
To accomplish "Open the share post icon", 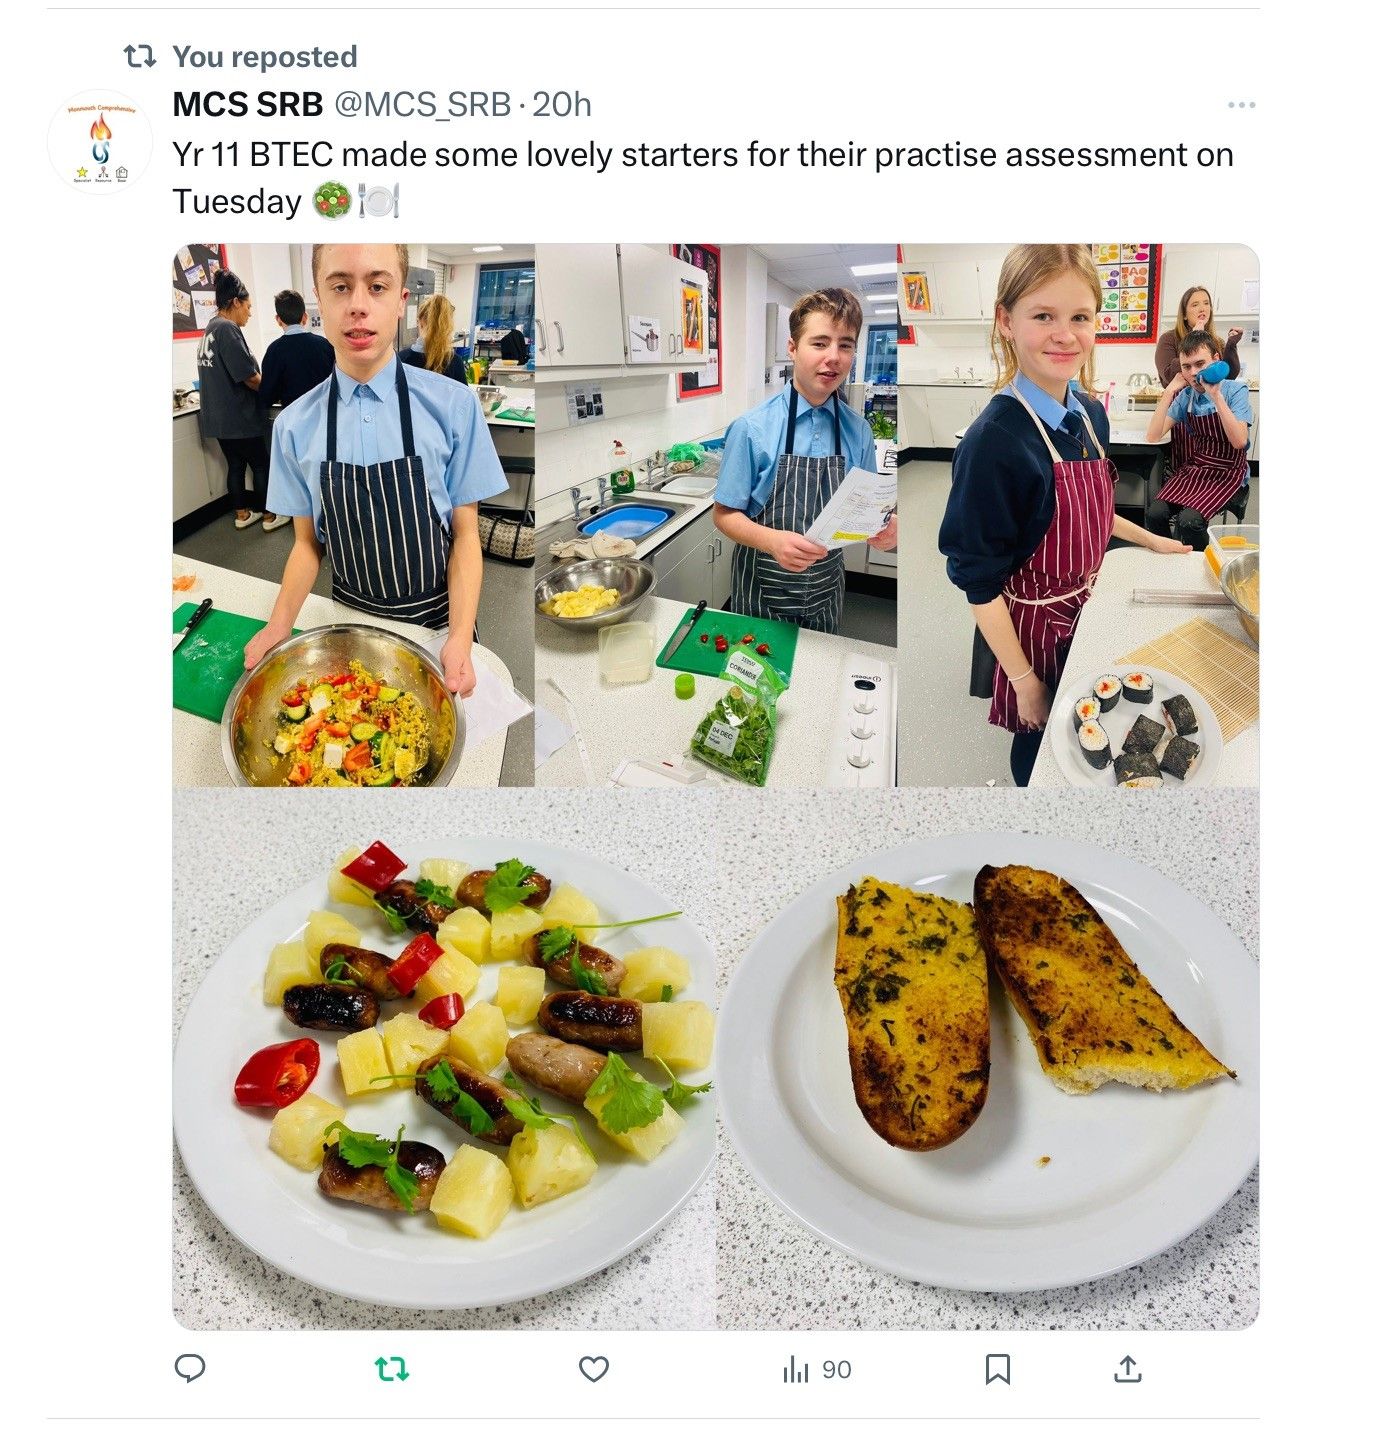I will point(1128,1368).
